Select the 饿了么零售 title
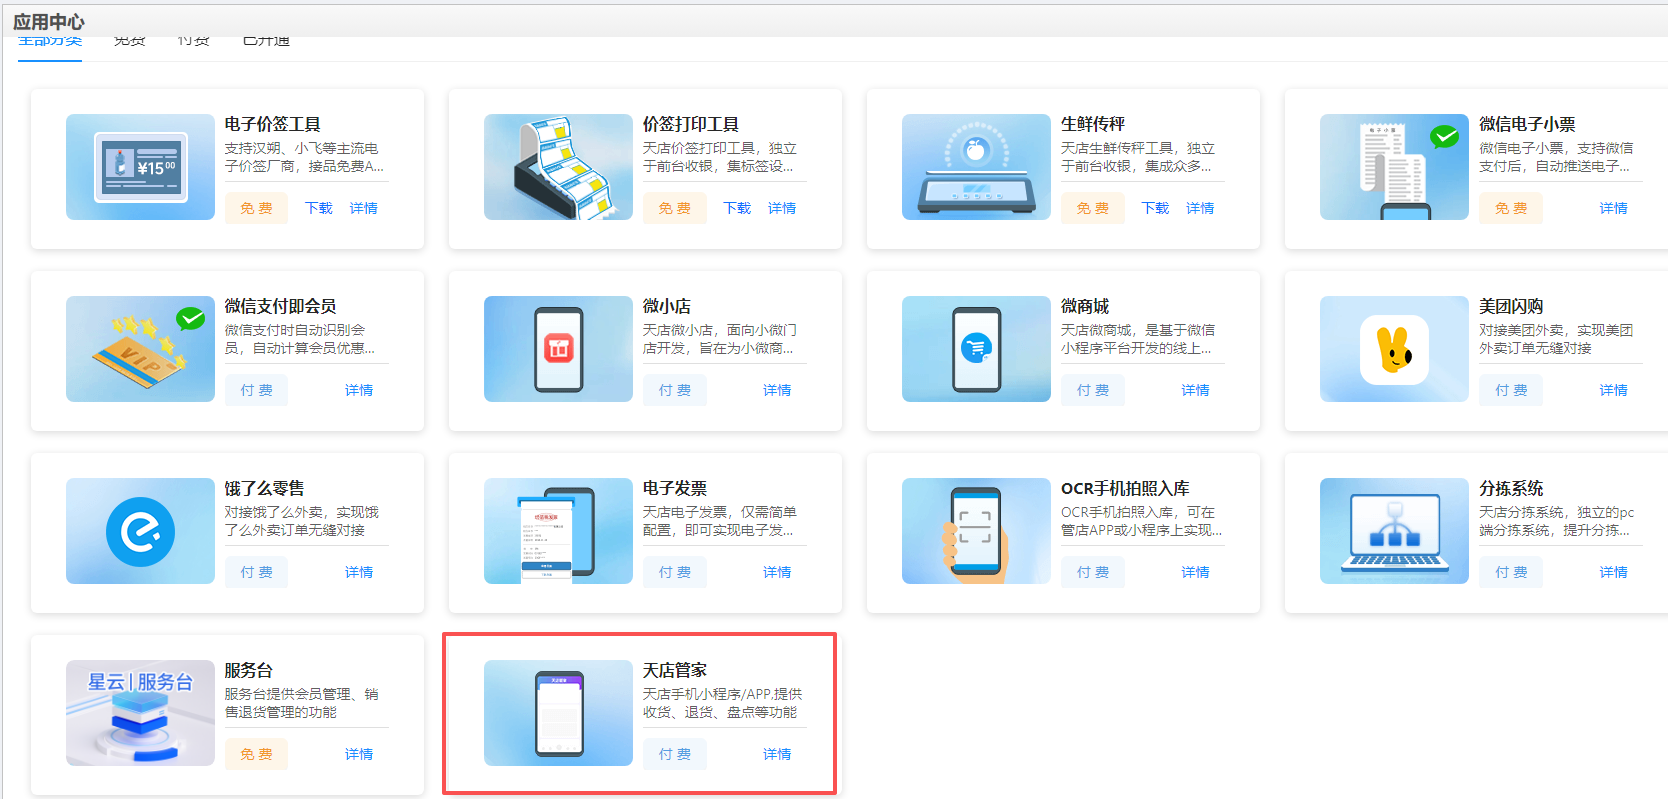This screenshot has height=799, width=1668. click(265, 488)
